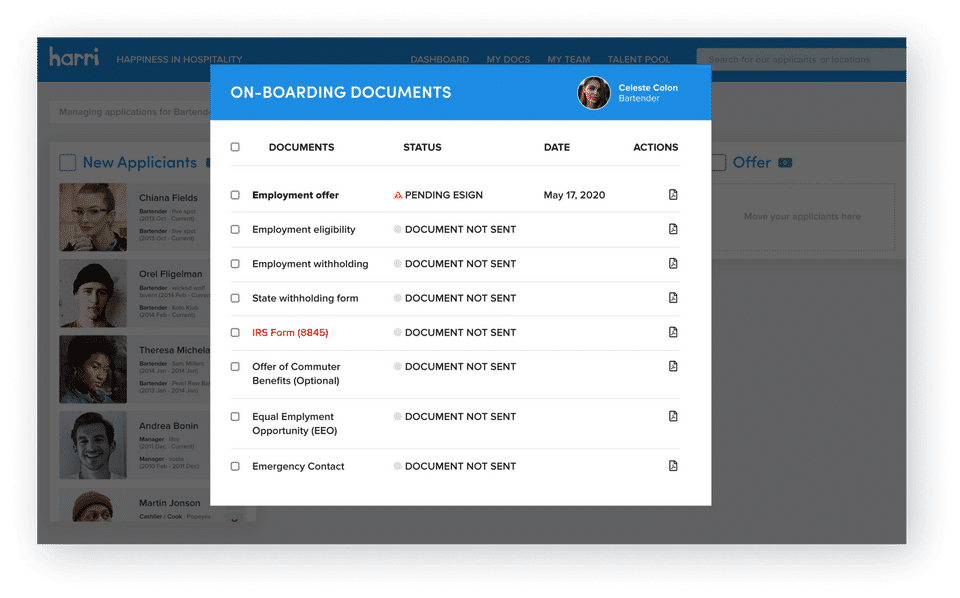Click document icon for State withholding form
960x598 pixels.
[673, 297]
